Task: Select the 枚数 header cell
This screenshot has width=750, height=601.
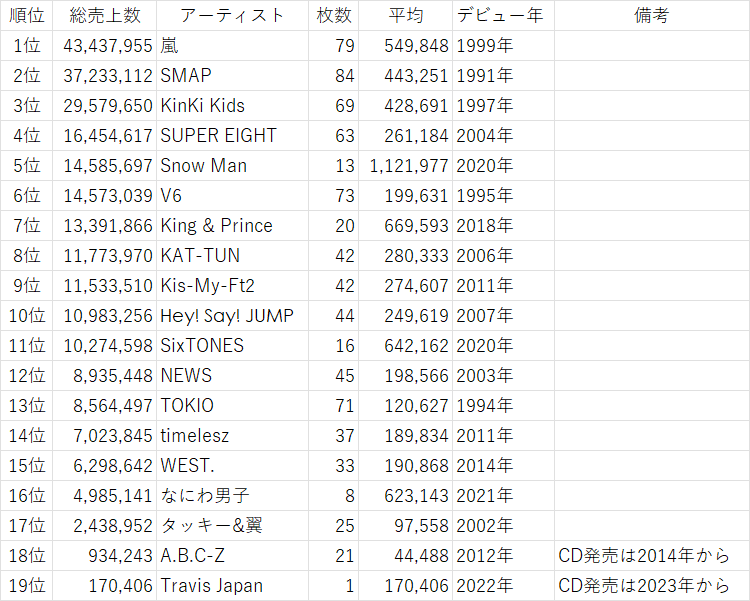Action: click(333, 15)
